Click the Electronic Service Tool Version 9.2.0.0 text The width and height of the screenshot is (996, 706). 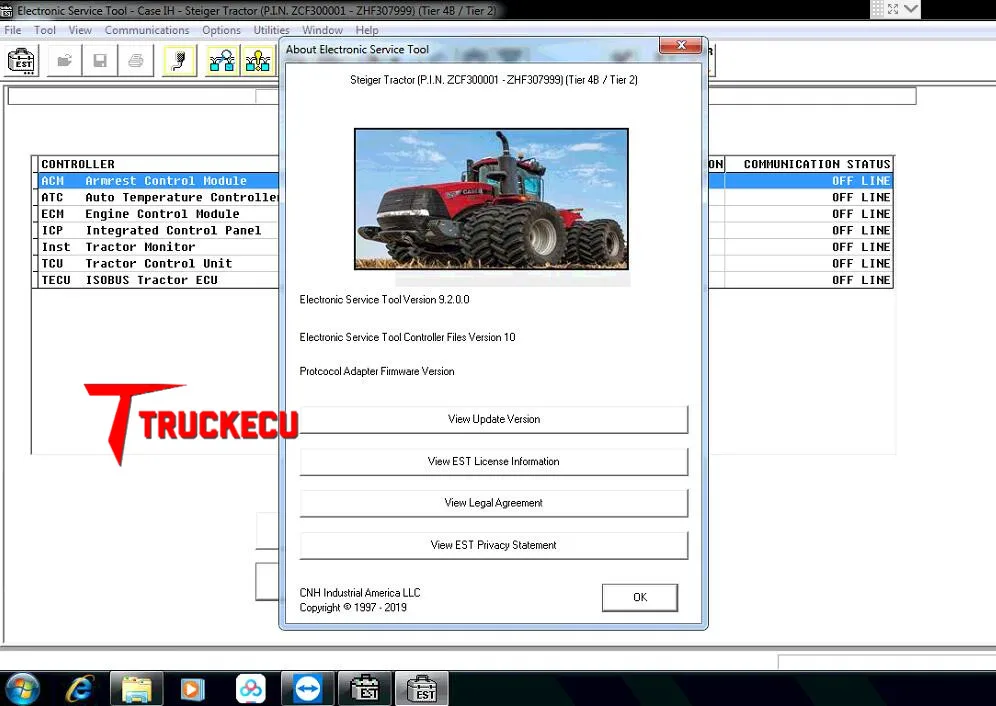pyautogui.click(x=384, y=299)
